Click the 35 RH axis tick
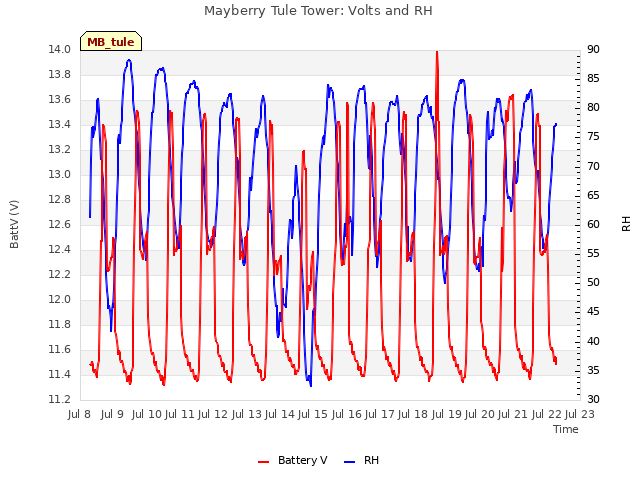This screenshot has width=640, height=480. tap(593, 371)
